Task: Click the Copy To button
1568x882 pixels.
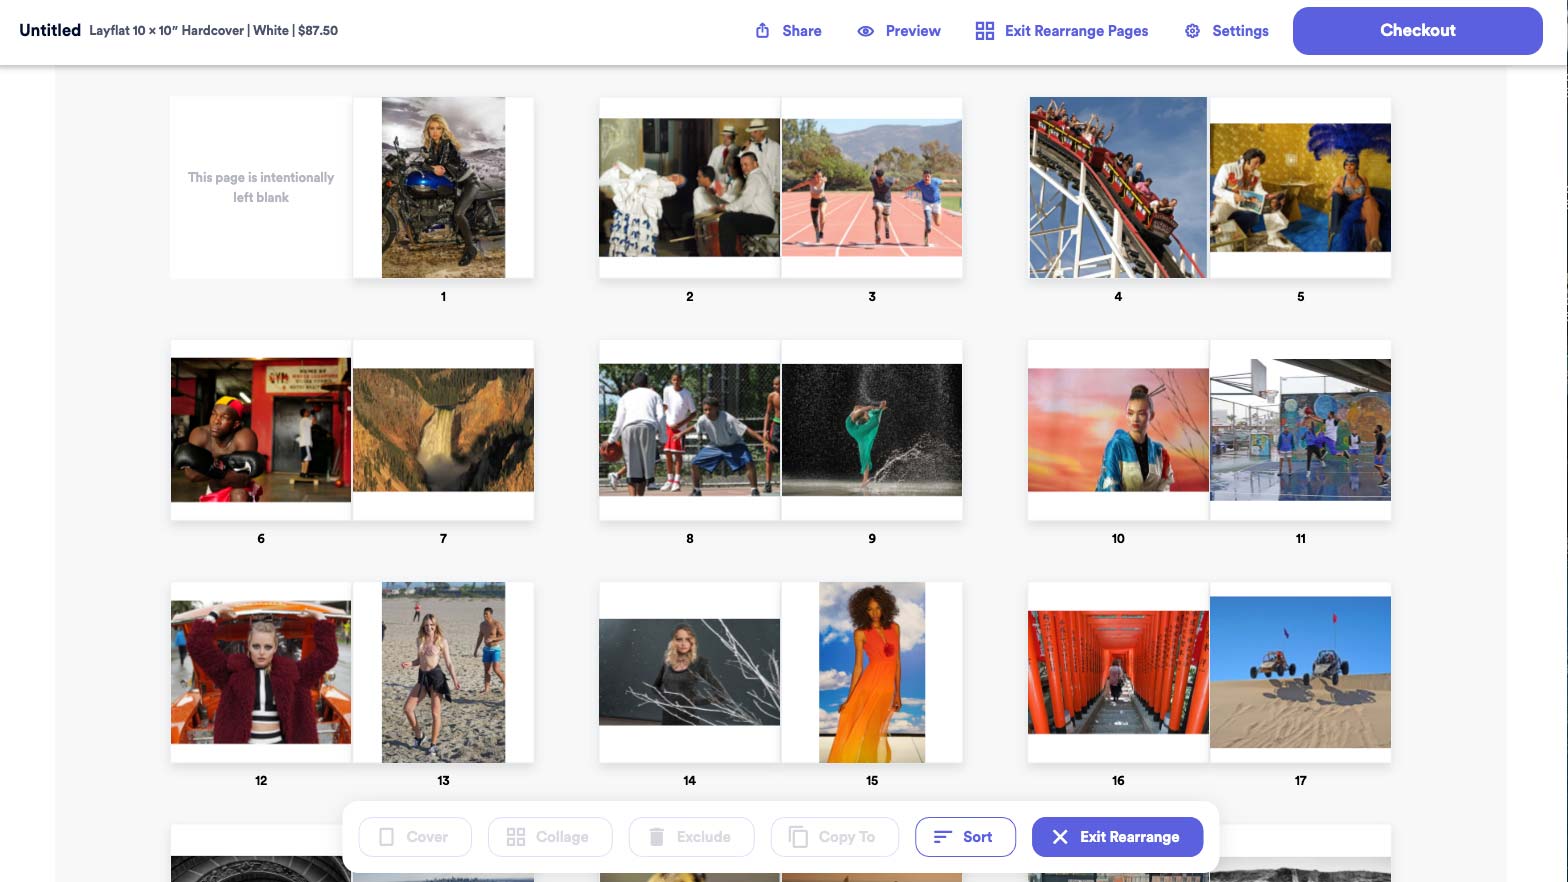Action: (834, 837)
